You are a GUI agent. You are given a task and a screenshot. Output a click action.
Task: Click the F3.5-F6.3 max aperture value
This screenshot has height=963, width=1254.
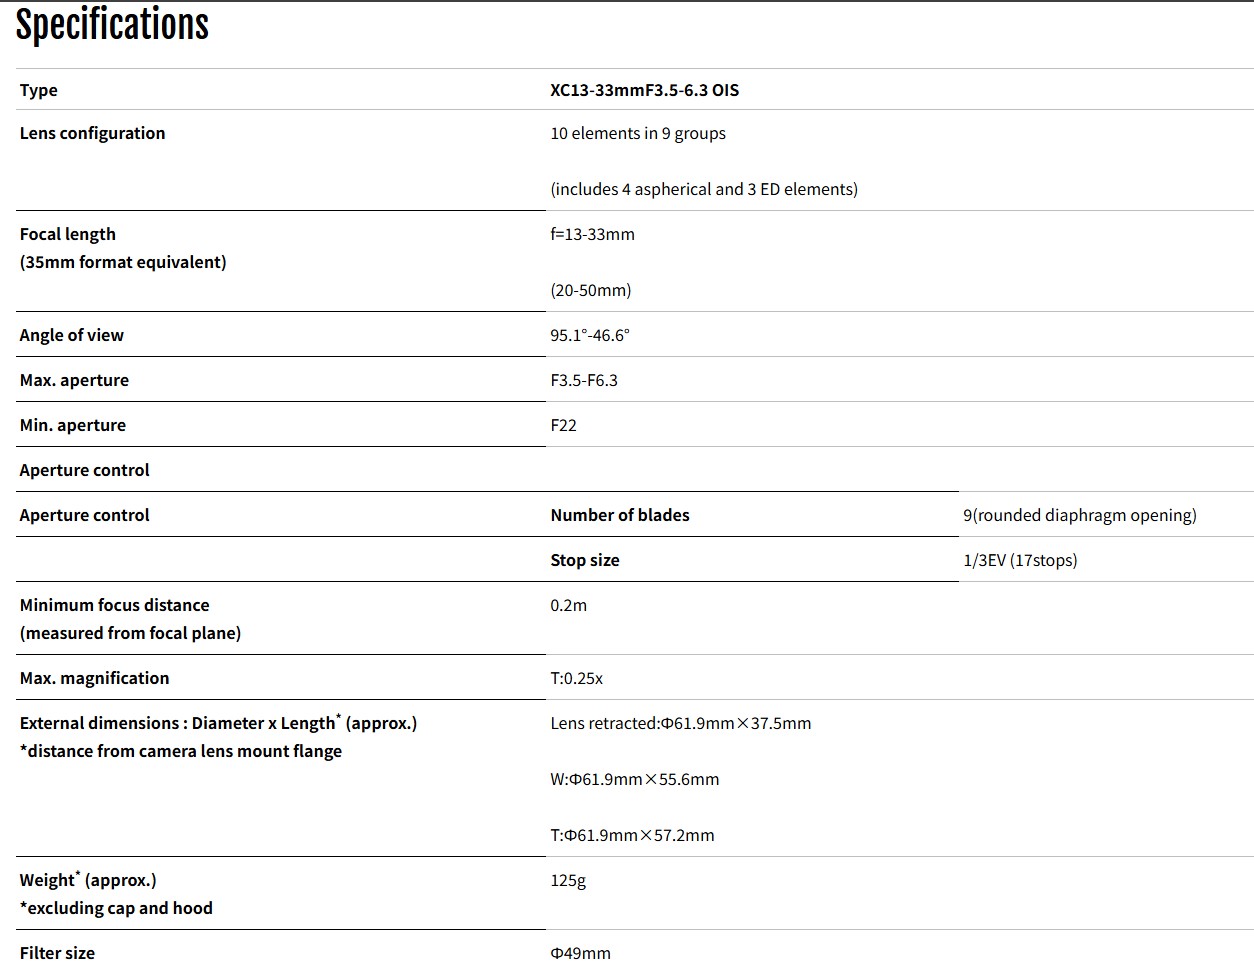click(583, 380)
